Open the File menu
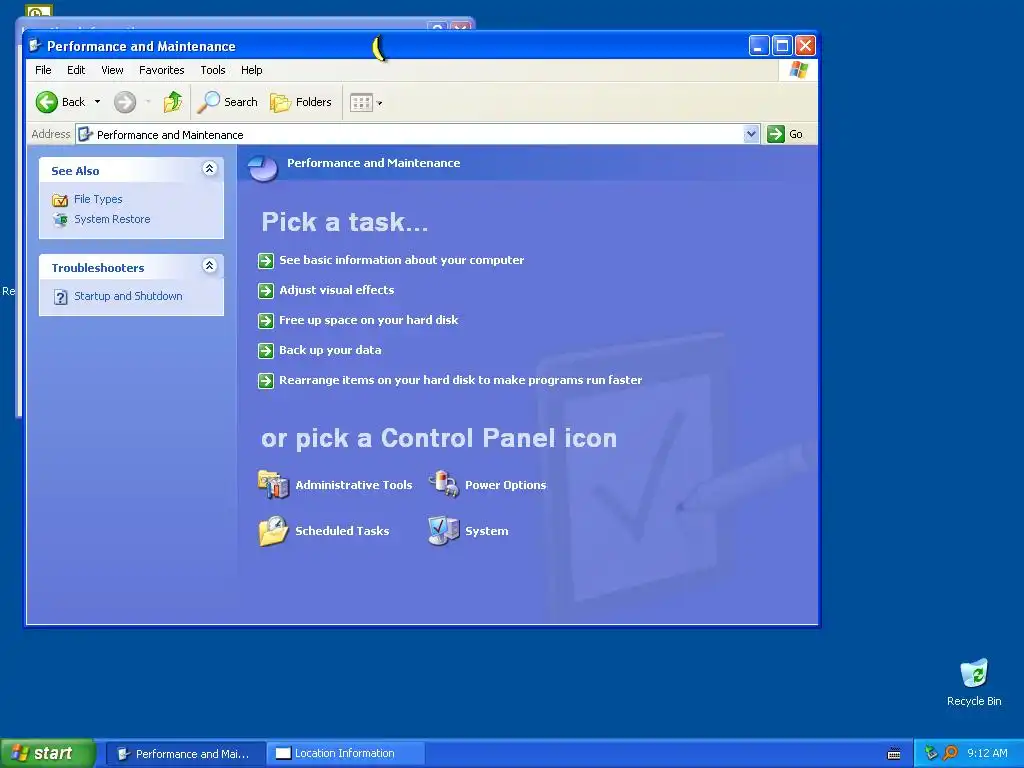The height and width of the screenshot is (768, 1024). tap(43, 70)
